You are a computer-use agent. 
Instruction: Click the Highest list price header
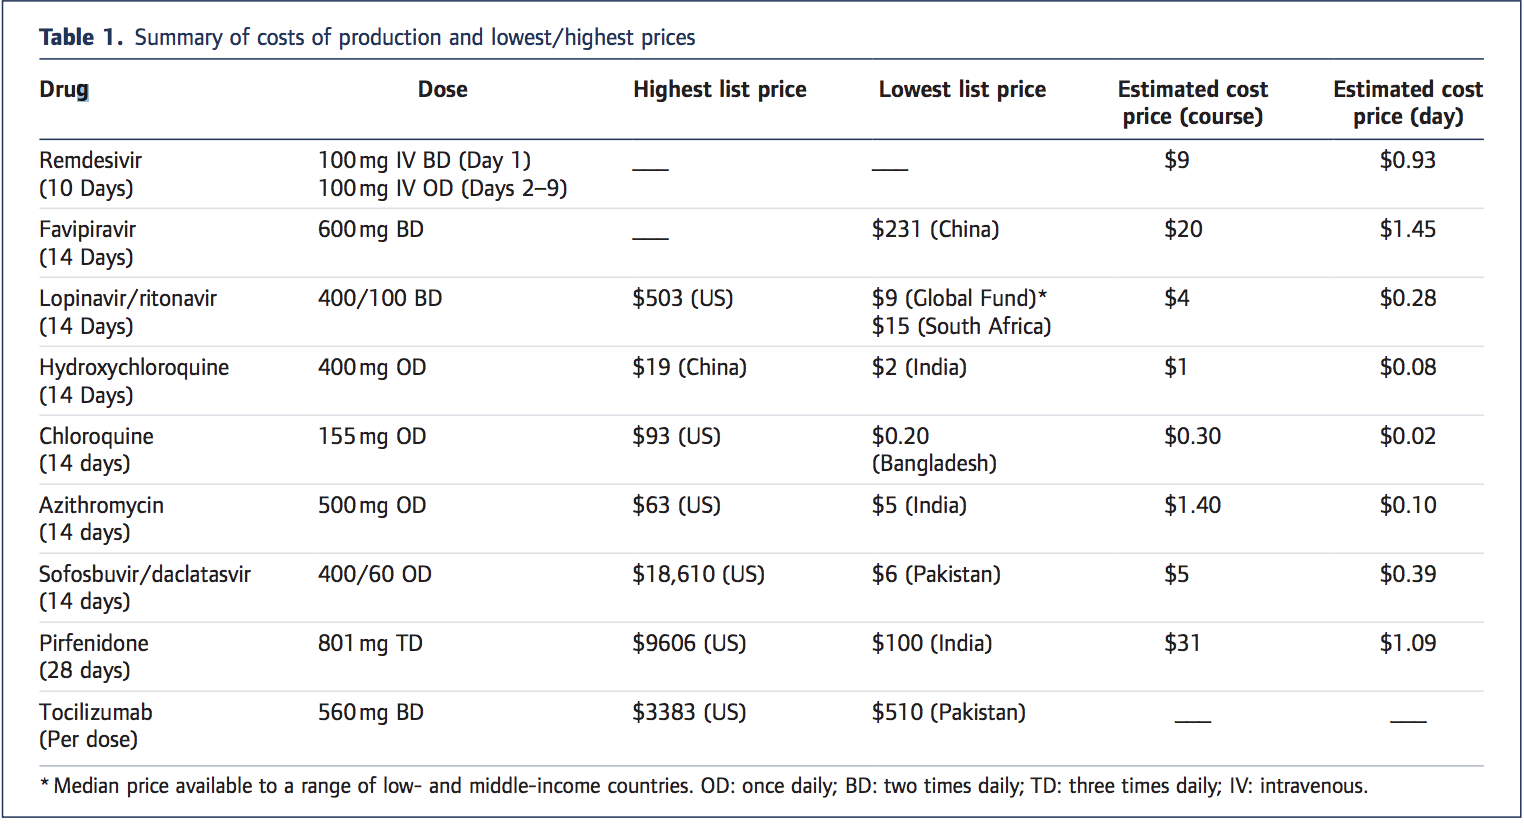tap(719, 90)
